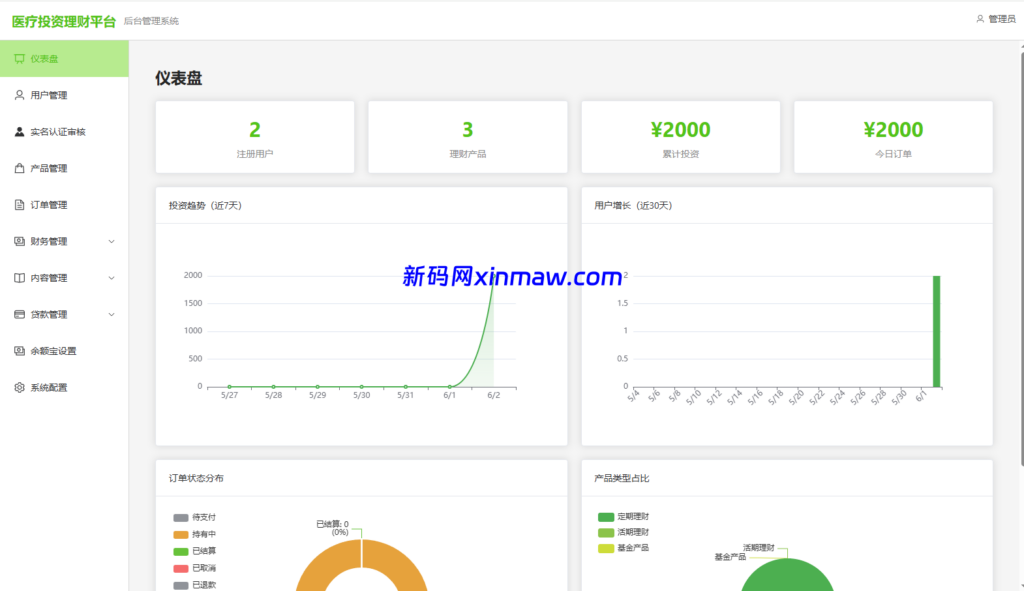Click the 订单管理 document icon
Viewport: 1024px width, 591px height.
(x=20, y=205)
